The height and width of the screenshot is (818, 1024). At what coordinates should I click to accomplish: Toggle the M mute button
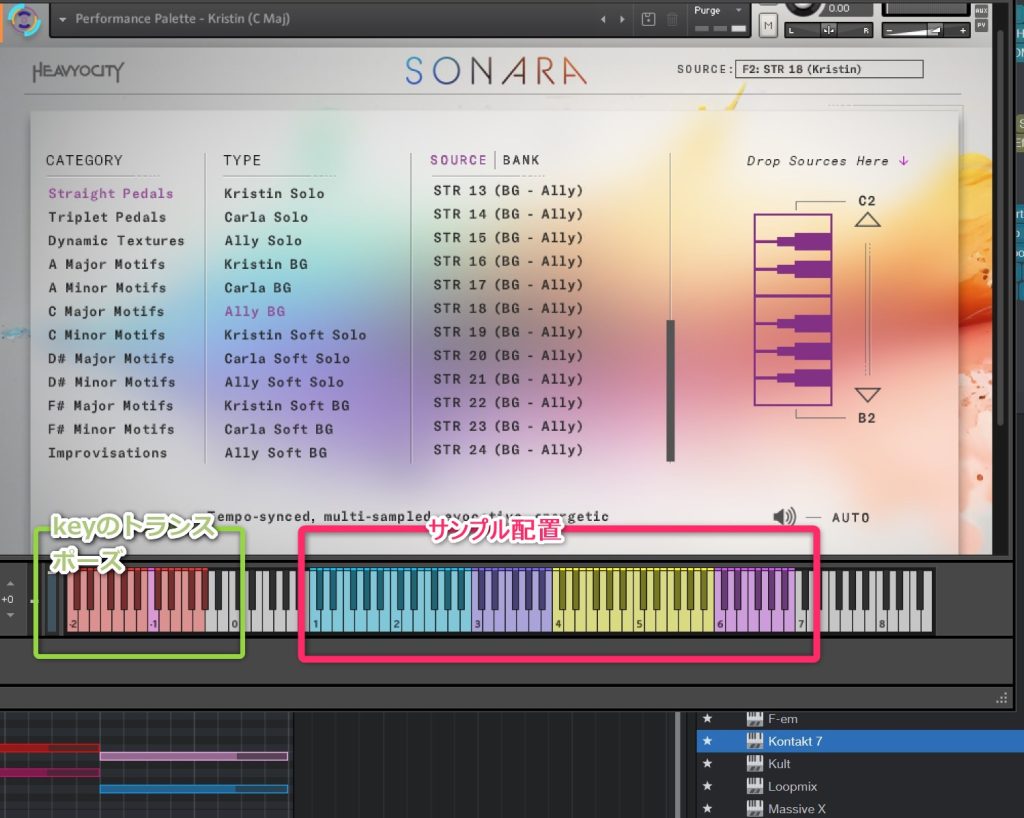click(768, 24)
